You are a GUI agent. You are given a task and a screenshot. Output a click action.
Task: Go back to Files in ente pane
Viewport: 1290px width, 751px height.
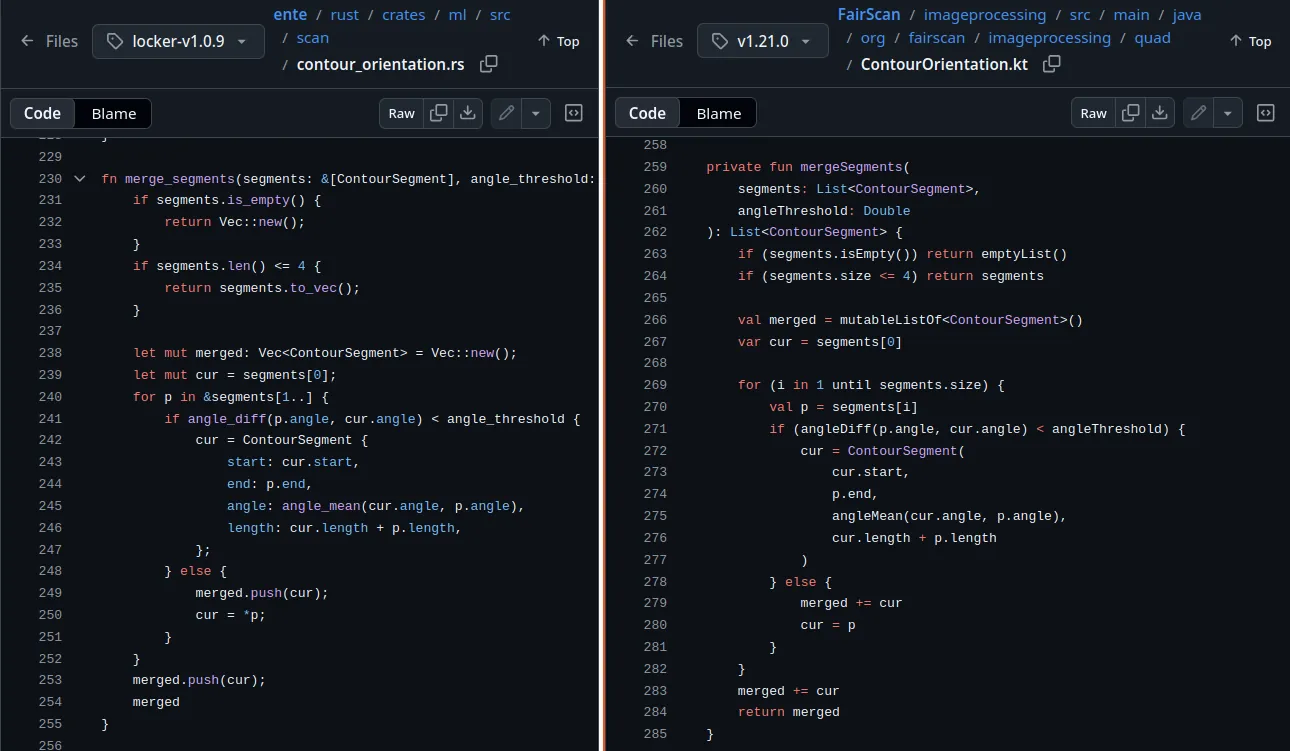pyautogui.click(x=50, y=41)
